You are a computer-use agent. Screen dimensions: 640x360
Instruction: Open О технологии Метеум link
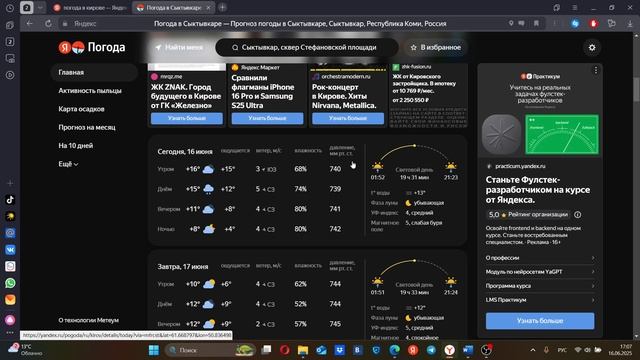pos(88,320)
